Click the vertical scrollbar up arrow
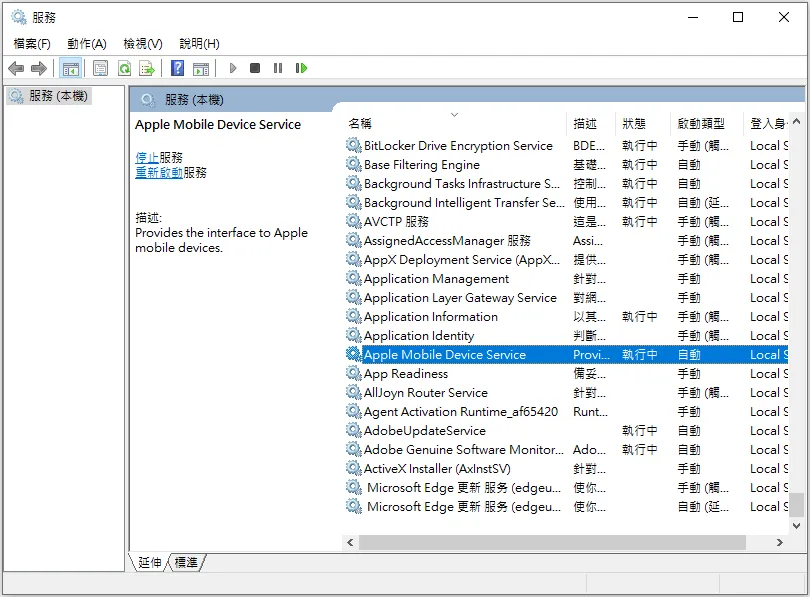The height and width of the screenshot is (597, 810). pyautogui.click(x=797, y=122)
